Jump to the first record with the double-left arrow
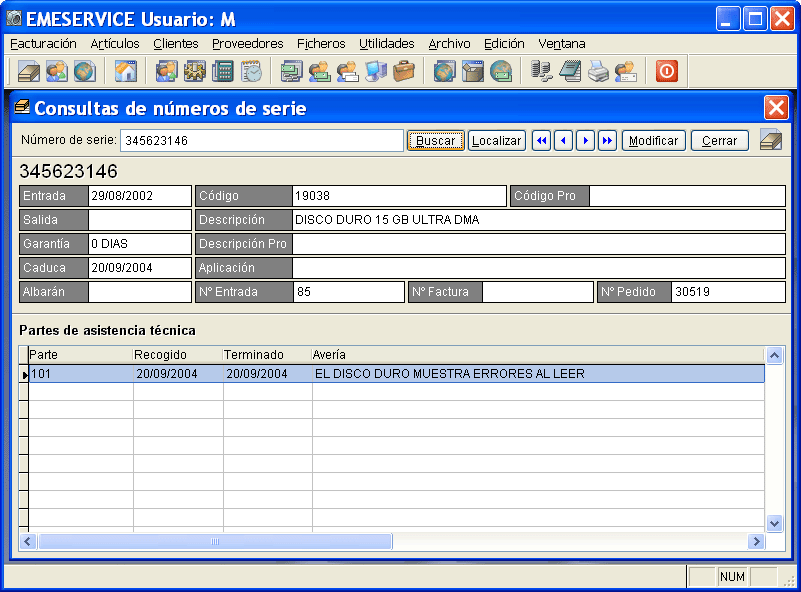 click(541, 140)
